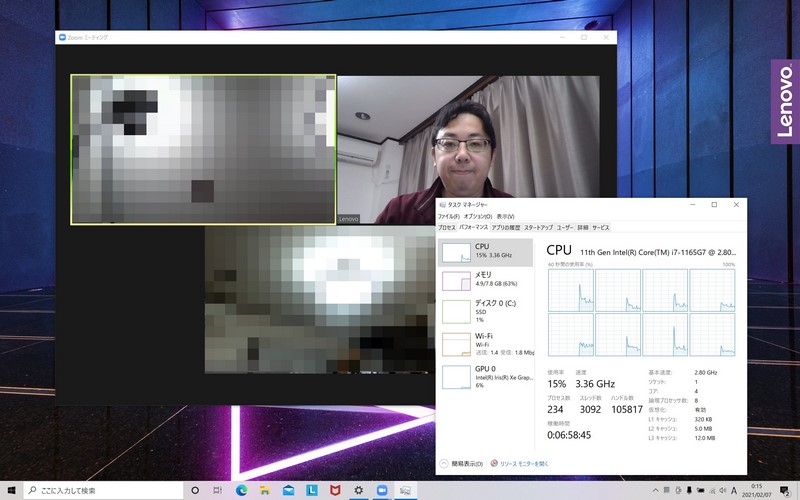Select GPU 0 in the sidebar
The width and height of the screenshot is (800, 500).
pos(485,377)
